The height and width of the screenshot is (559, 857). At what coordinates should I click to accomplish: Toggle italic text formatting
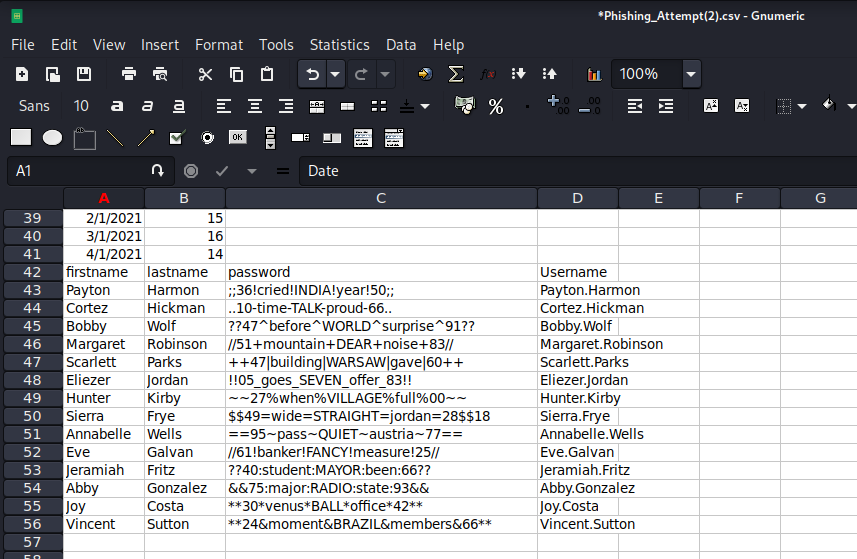coord(148,106)
